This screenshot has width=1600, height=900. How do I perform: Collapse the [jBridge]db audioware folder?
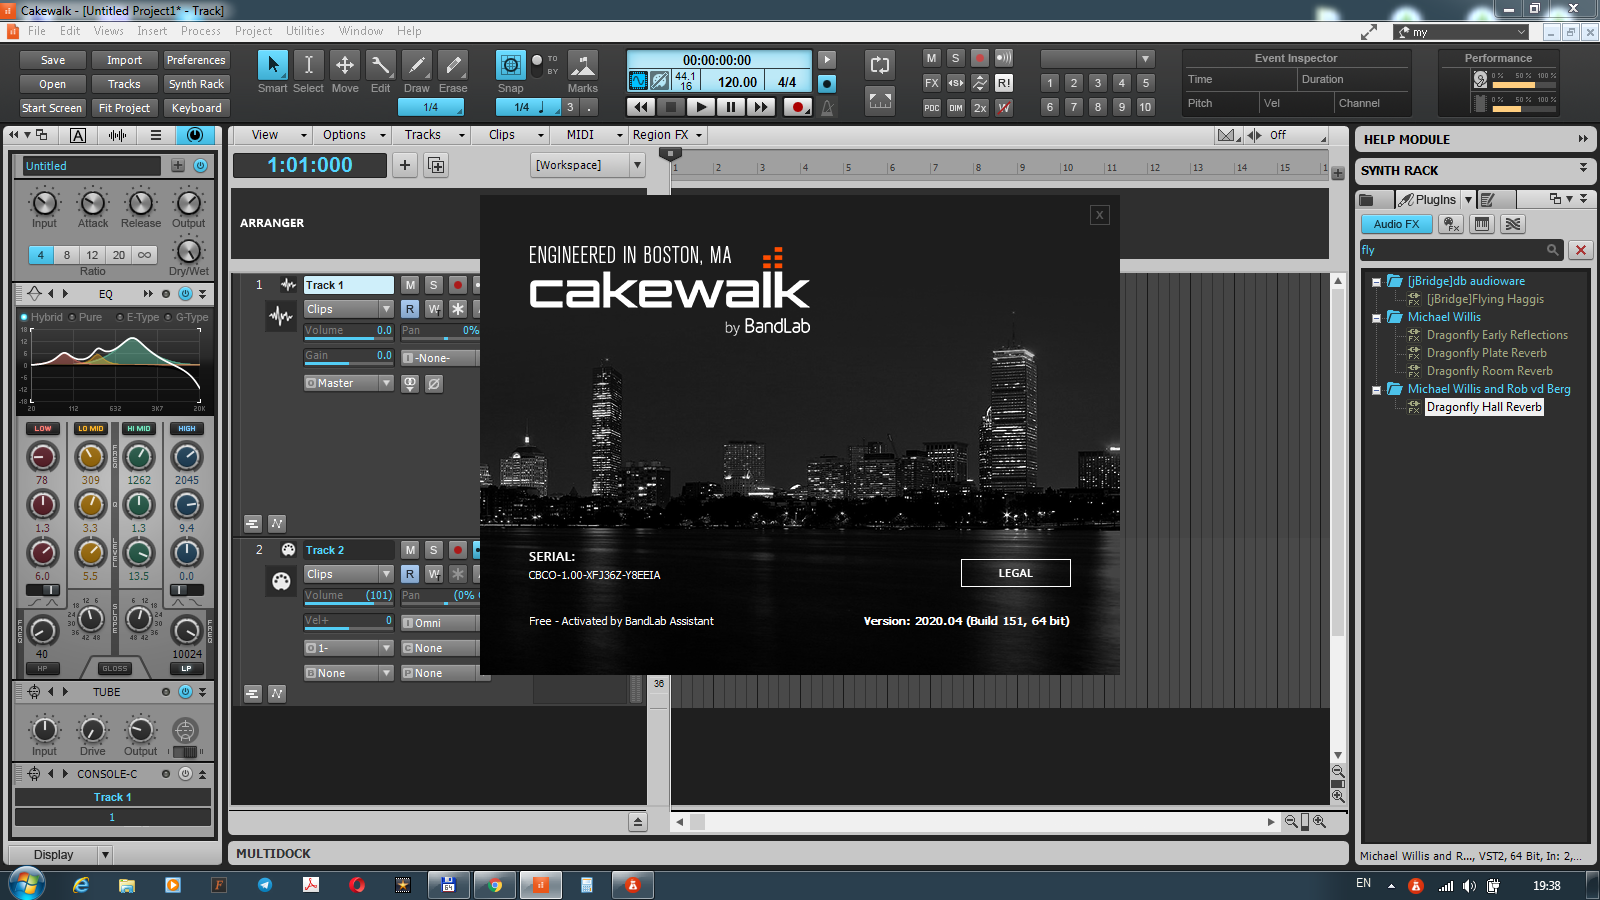pos(1377,282)
